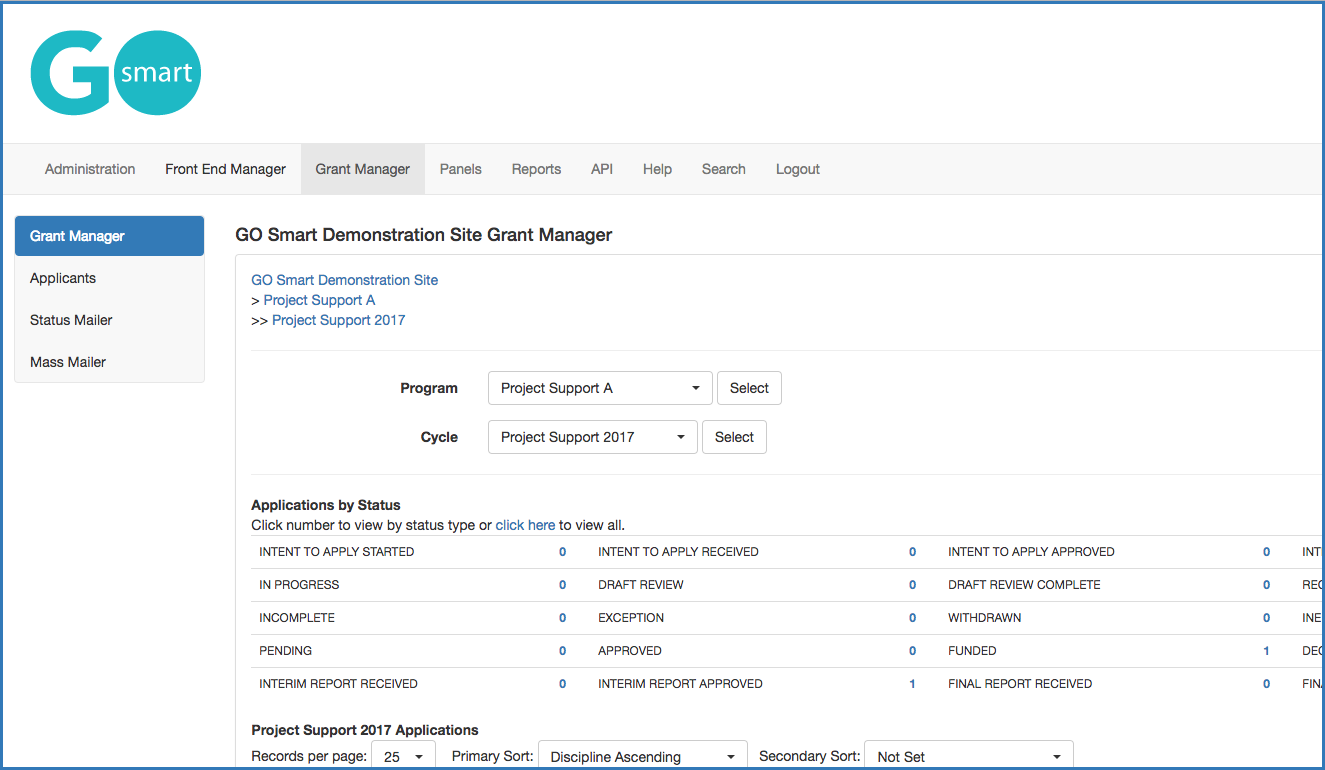
Task: Click the Funded applications count
Action: coord(1266,651)
